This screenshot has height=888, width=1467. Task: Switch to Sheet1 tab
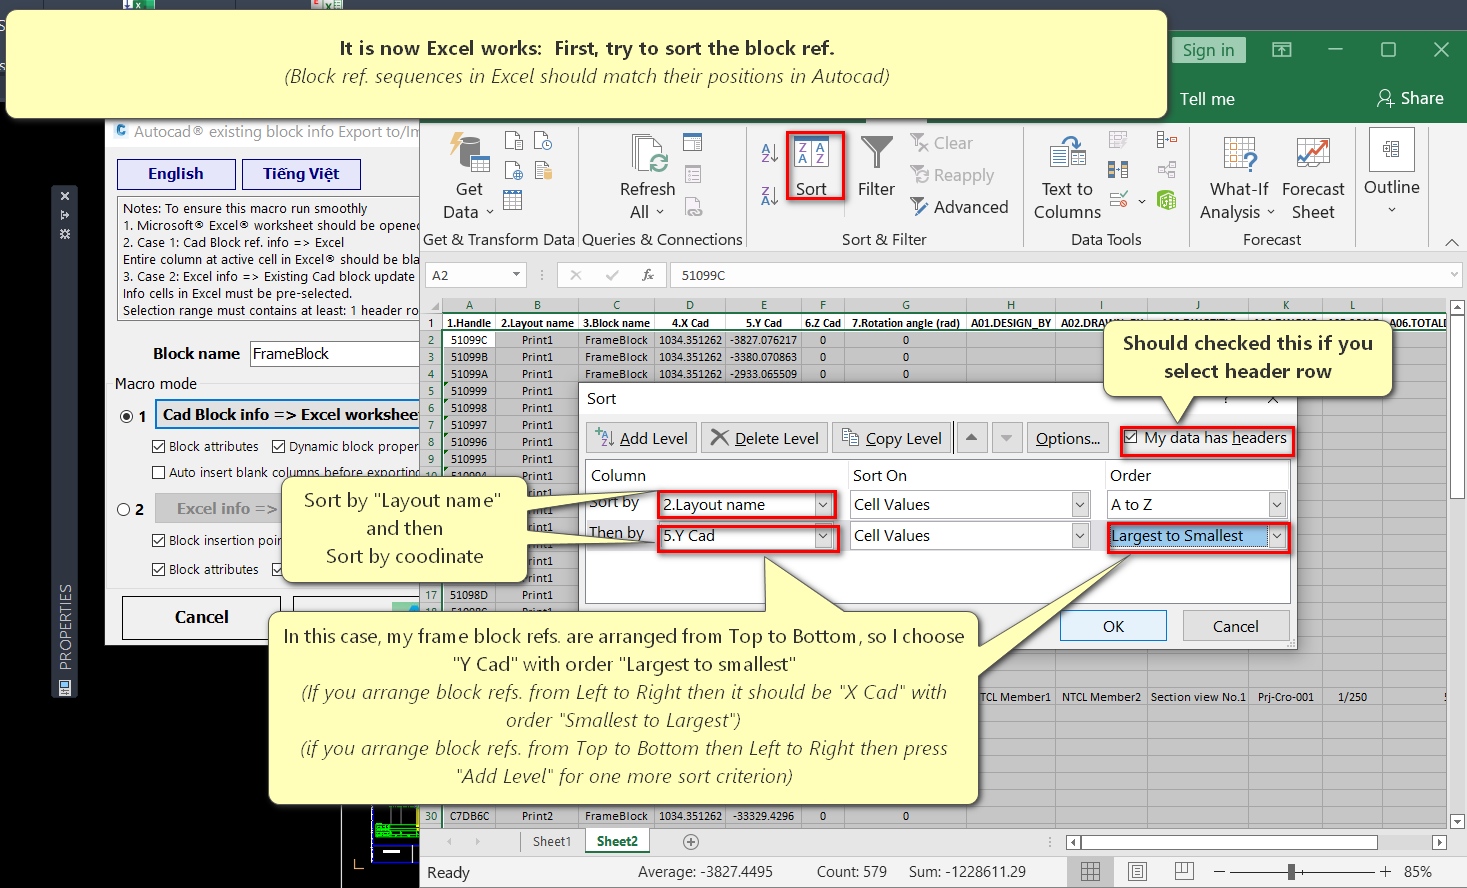click(552, 842)
